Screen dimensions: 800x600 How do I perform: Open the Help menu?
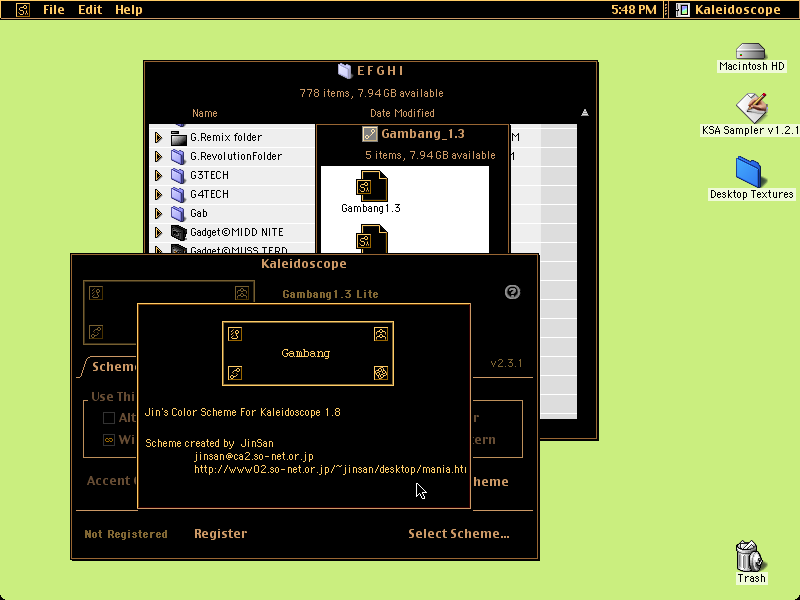click(x=129, y=10)
